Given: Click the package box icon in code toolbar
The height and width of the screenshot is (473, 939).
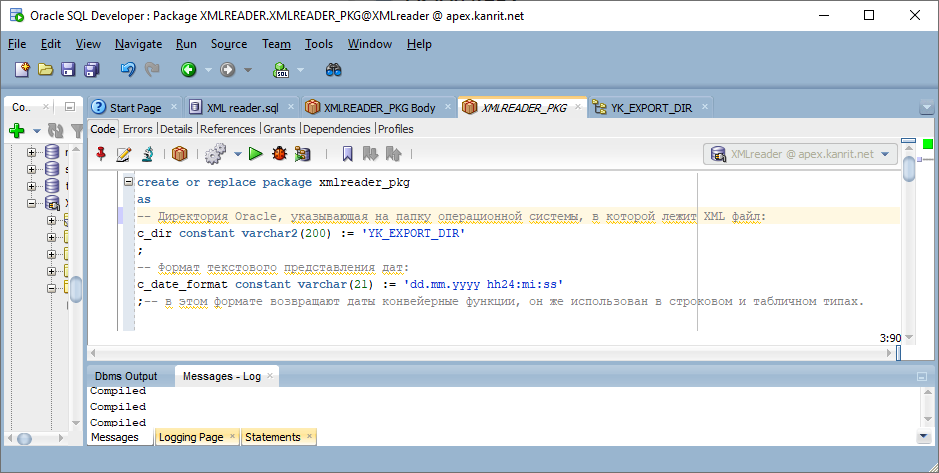Looking at the screenshot, I should click(180, 154).
